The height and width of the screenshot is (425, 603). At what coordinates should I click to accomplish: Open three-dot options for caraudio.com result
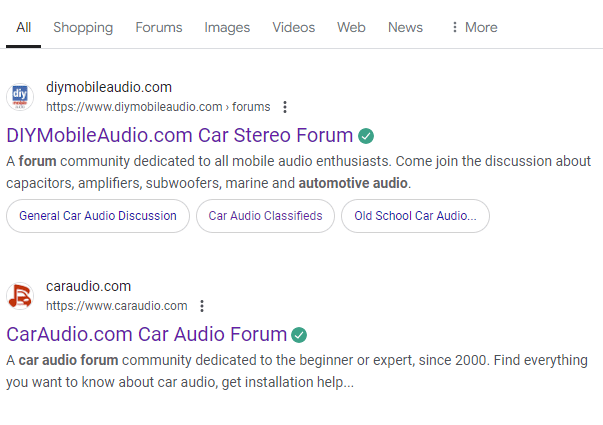click(x=202, y=306)
